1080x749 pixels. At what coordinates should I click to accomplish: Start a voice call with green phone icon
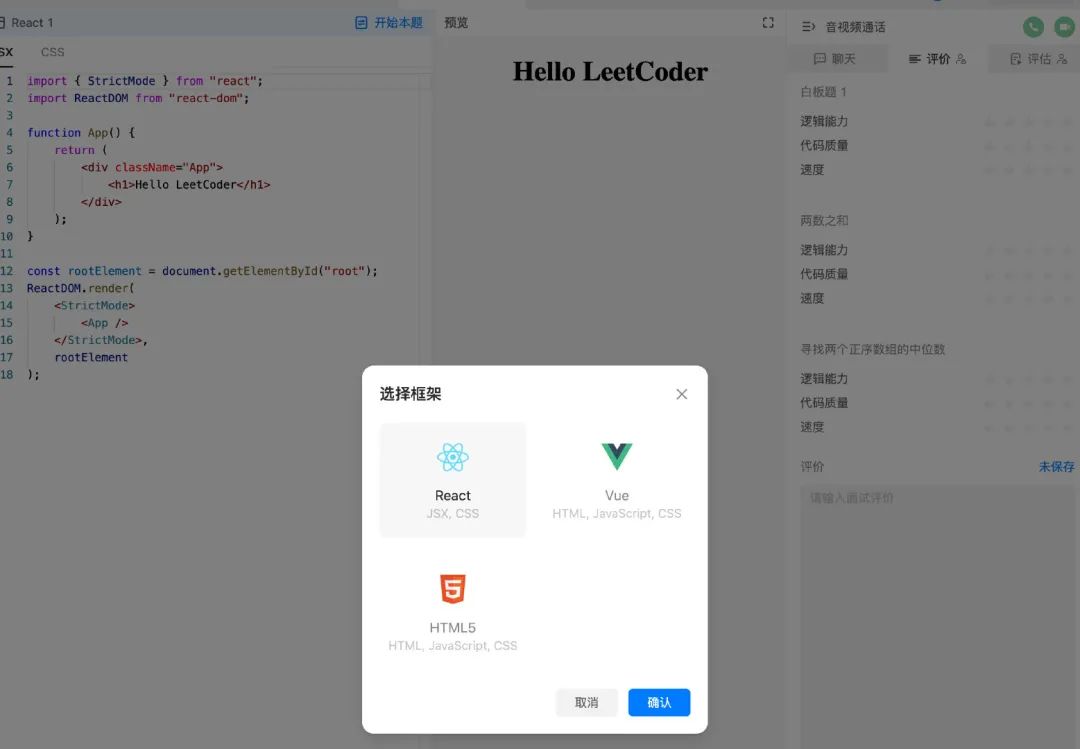click(x=1032, y=27)
